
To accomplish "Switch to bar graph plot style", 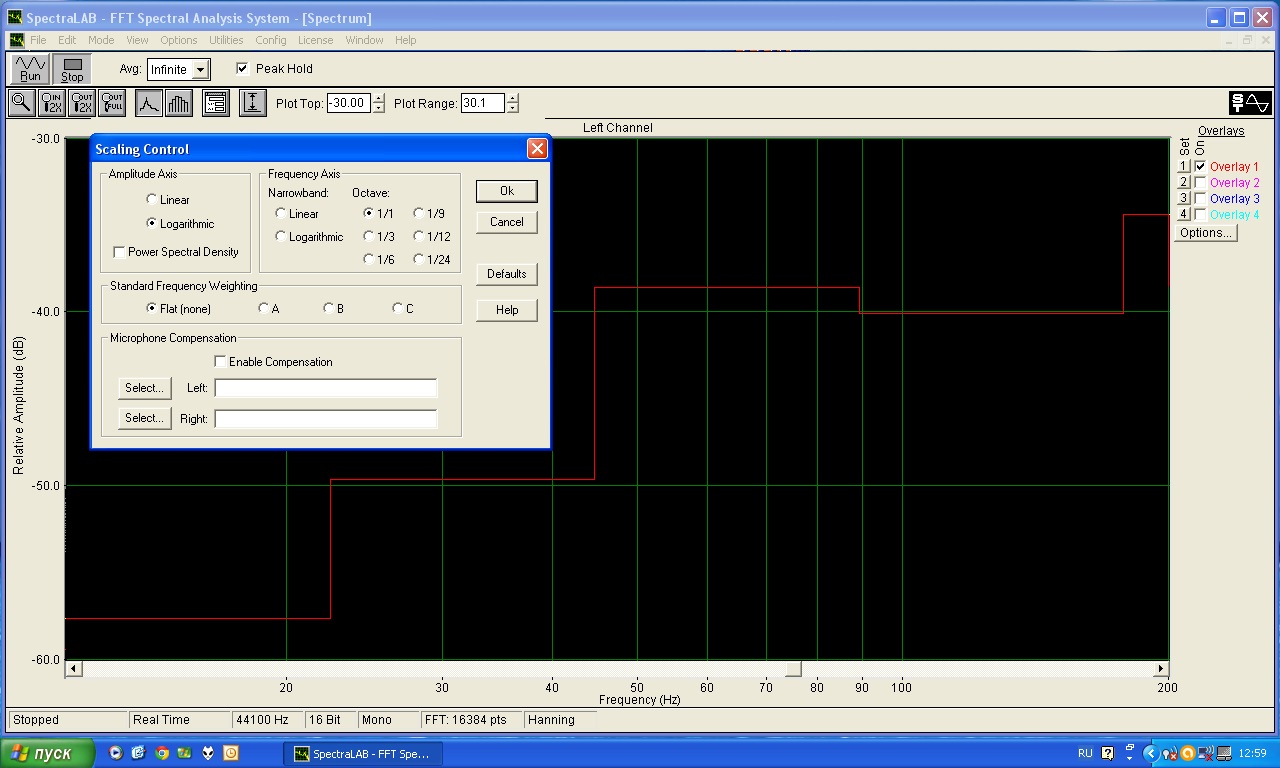I will 179,103.
